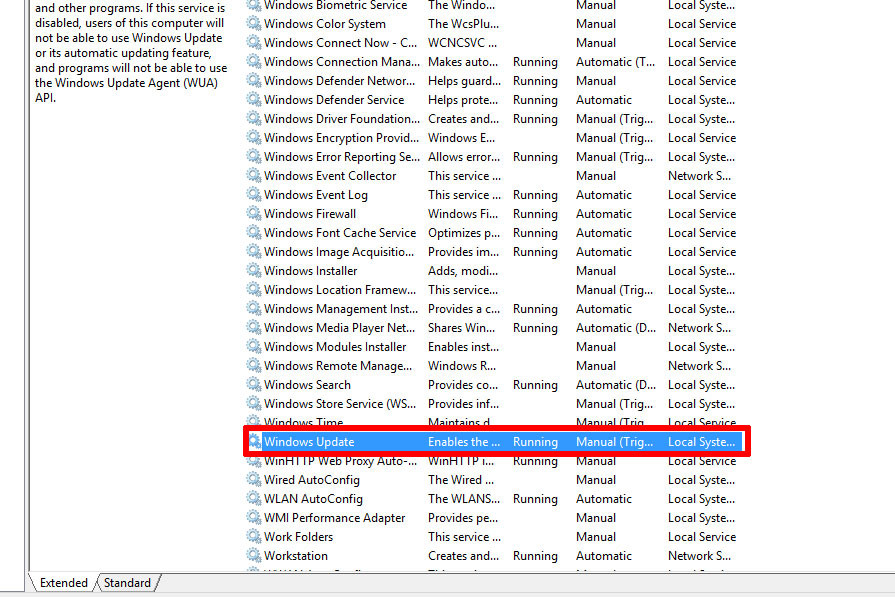Click the Local Service logon of Windows Firewall

(x=702, y=214)
